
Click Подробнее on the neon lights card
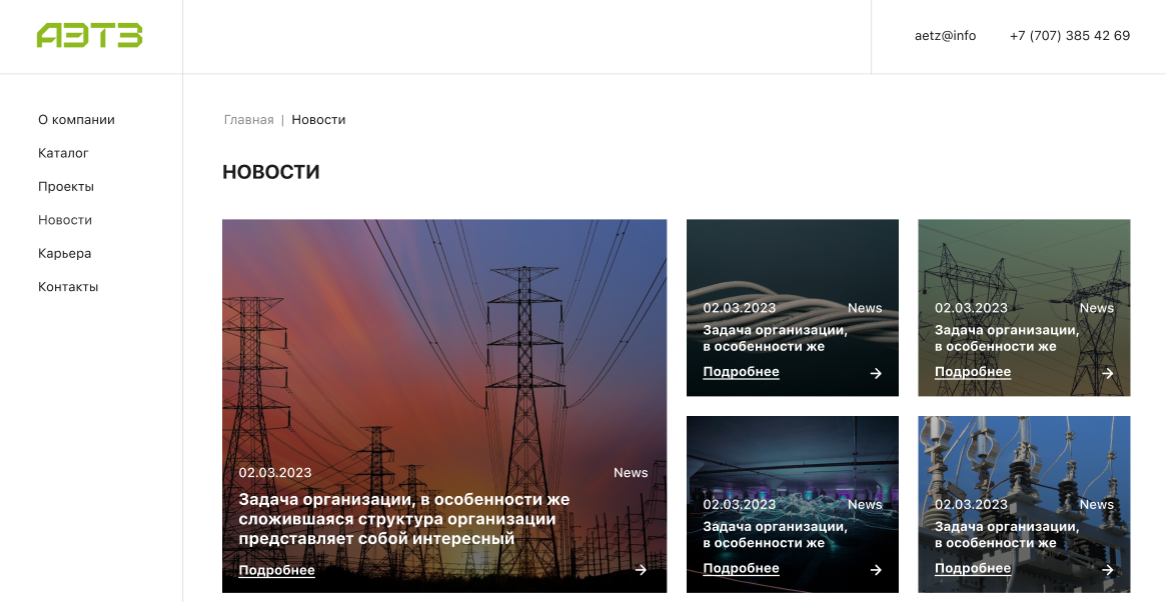pos(741,569)
